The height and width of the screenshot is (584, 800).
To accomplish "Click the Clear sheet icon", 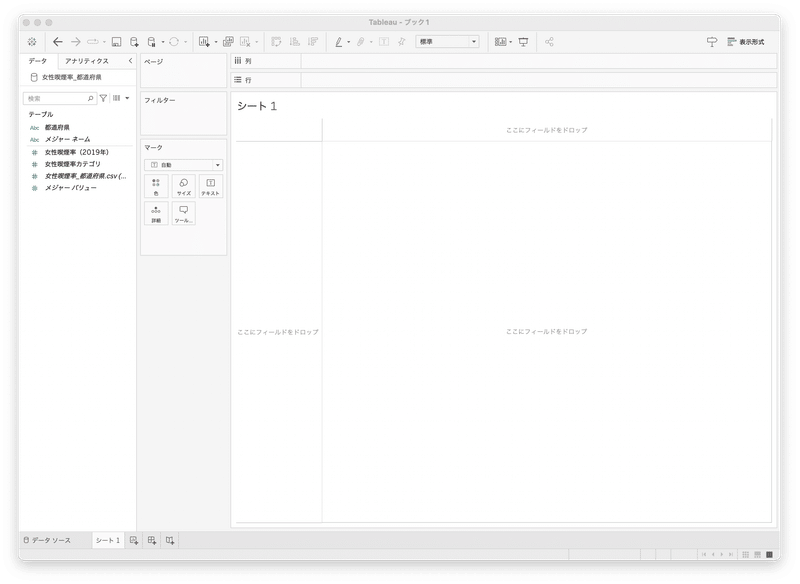I will tap(245, 42).
